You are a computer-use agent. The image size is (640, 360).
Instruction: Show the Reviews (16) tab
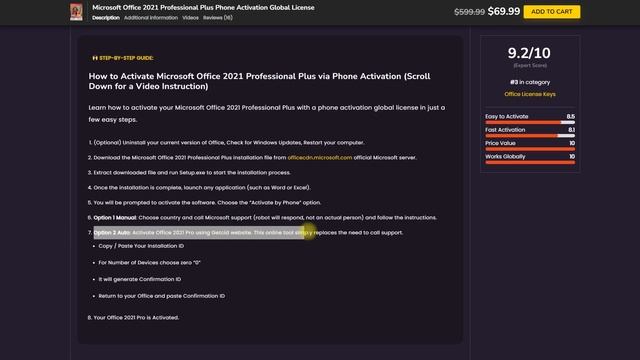click(x=218, y=18)
